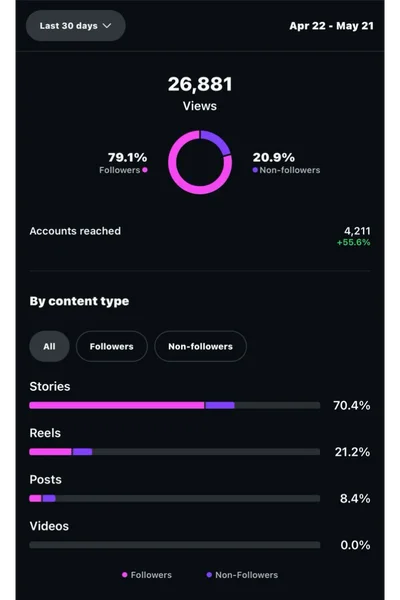Viewport: 400px width, 600px height.
Task: Click the Reels purple non-followers bar segment
Action: 82,452
